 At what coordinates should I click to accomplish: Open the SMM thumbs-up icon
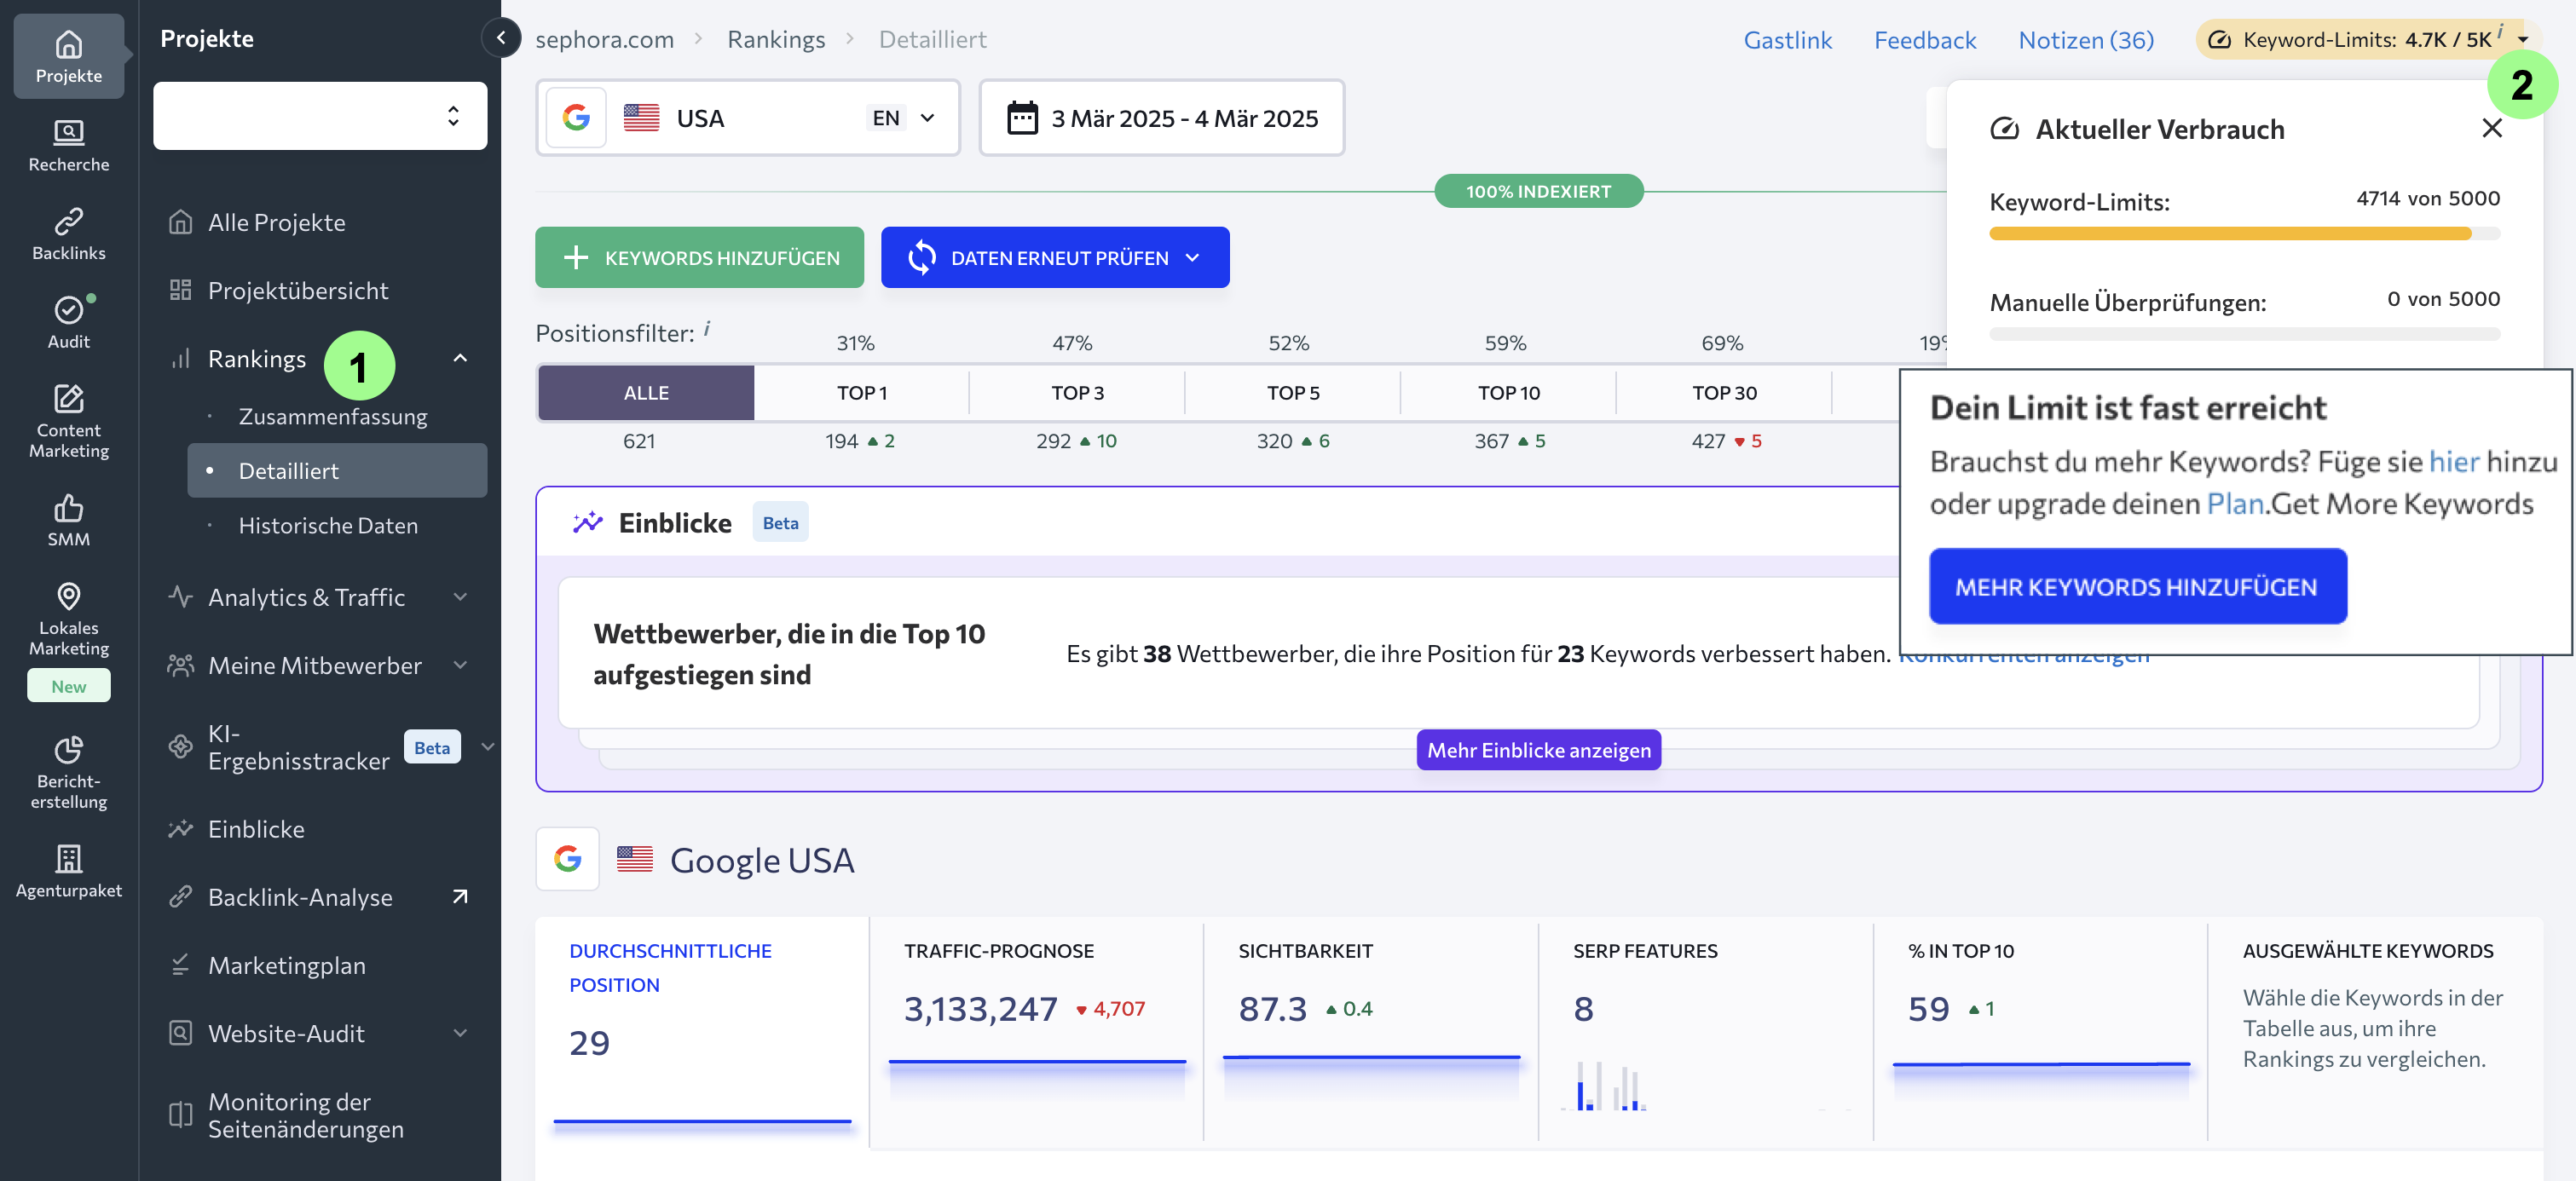68,507
